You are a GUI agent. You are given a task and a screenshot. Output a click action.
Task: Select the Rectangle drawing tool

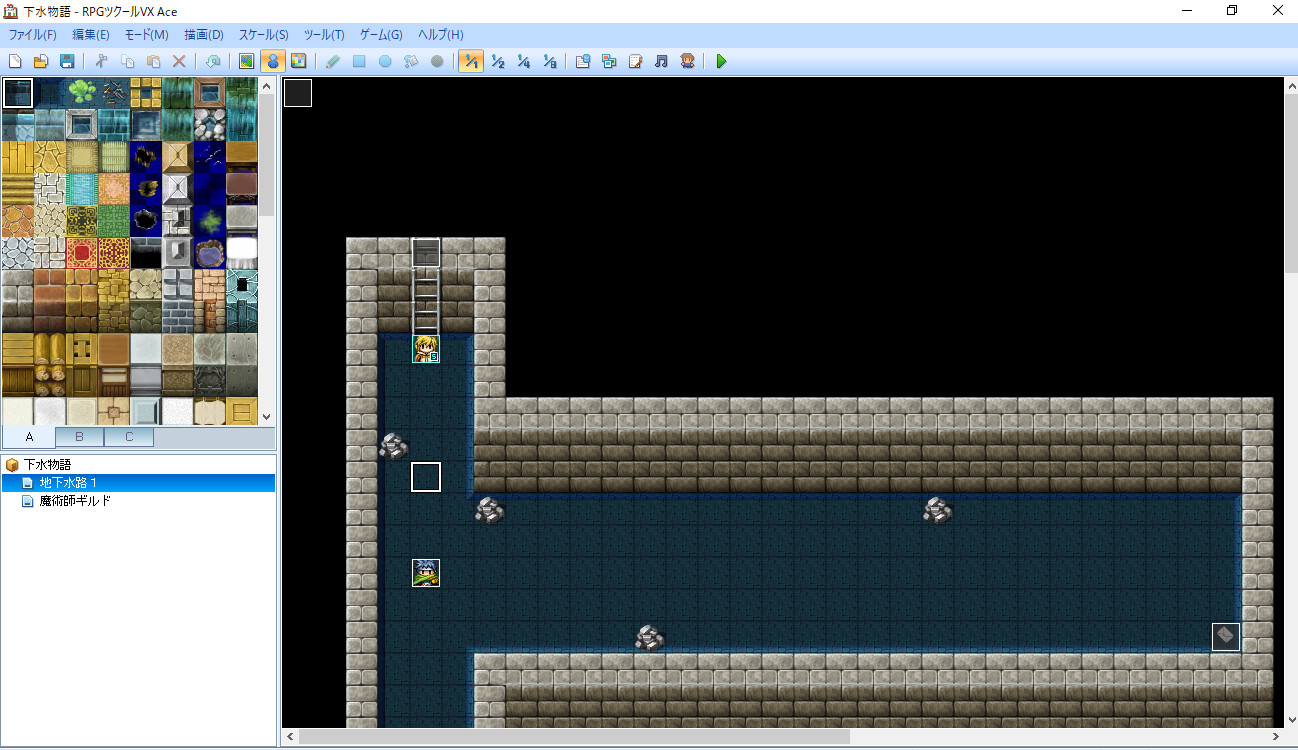(x=359, y=62)
